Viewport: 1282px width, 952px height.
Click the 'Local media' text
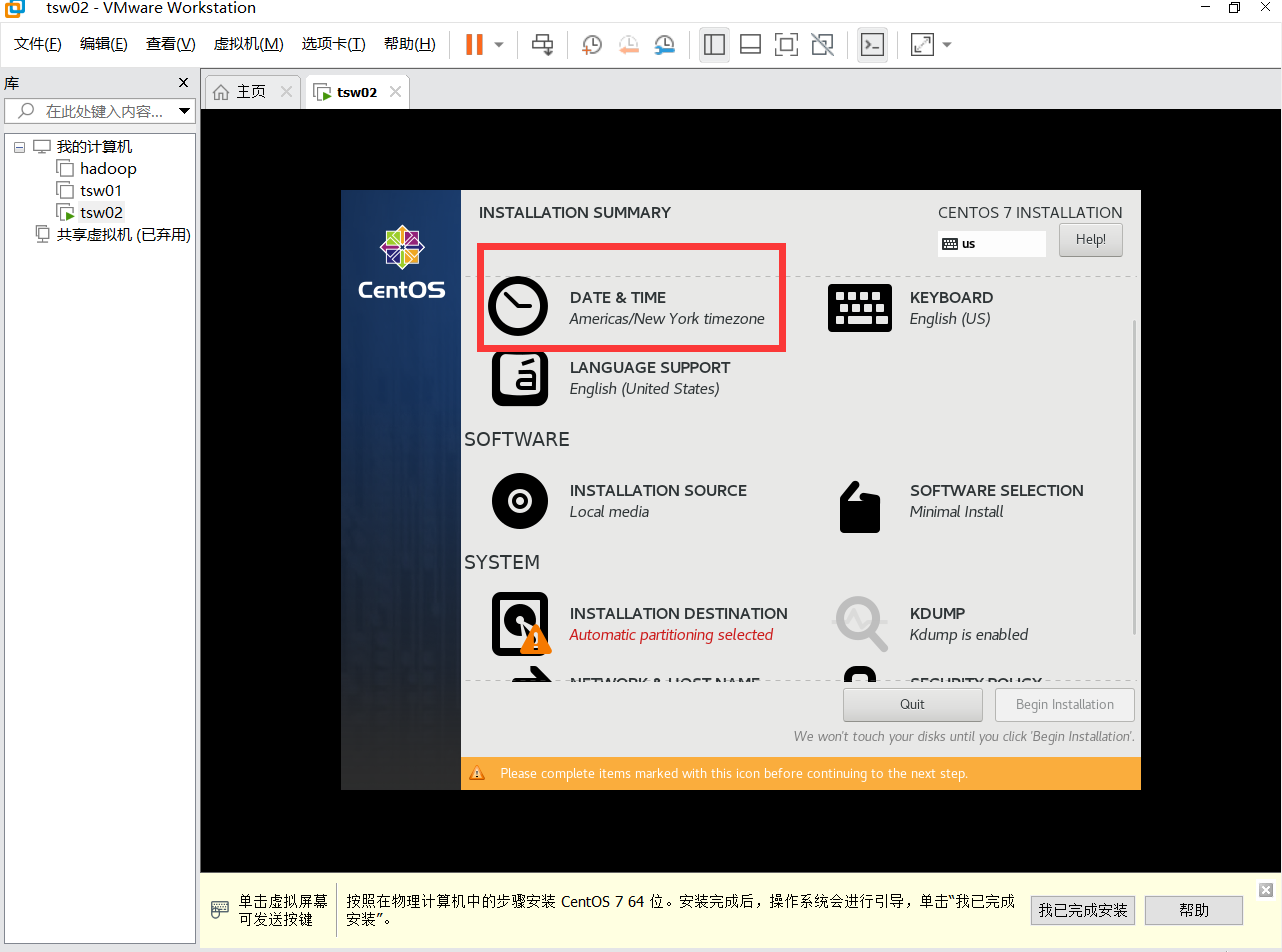pos(609,512)
